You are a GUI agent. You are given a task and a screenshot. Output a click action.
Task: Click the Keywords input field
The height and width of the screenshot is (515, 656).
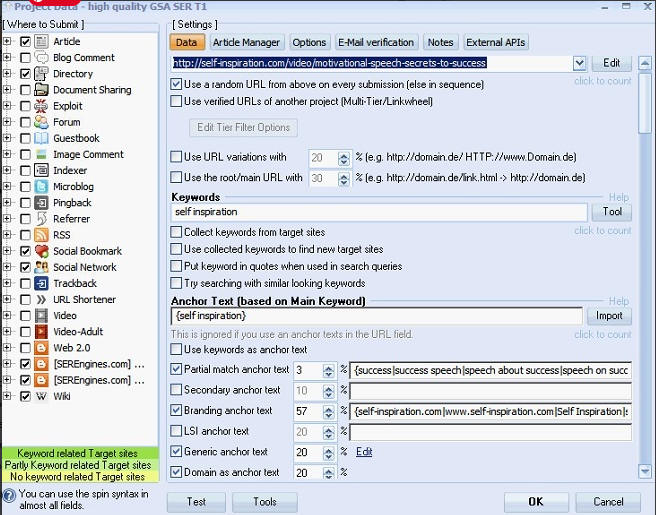[378, 212]
